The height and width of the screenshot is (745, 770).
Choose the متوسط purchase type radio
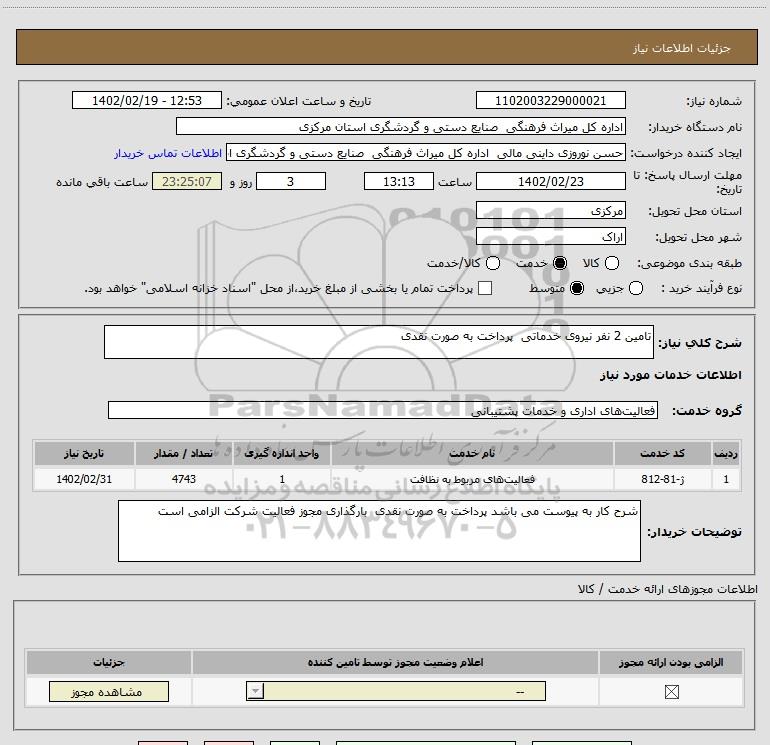[577, 288]
